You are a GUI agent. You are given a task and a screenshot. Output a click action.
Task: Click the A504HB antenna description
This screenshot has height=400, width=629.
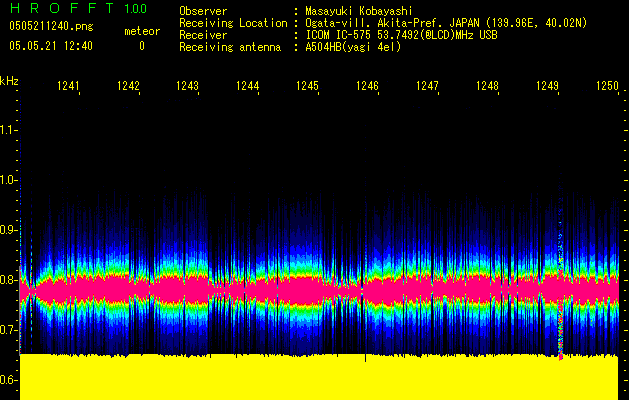[x=353, y=47]
